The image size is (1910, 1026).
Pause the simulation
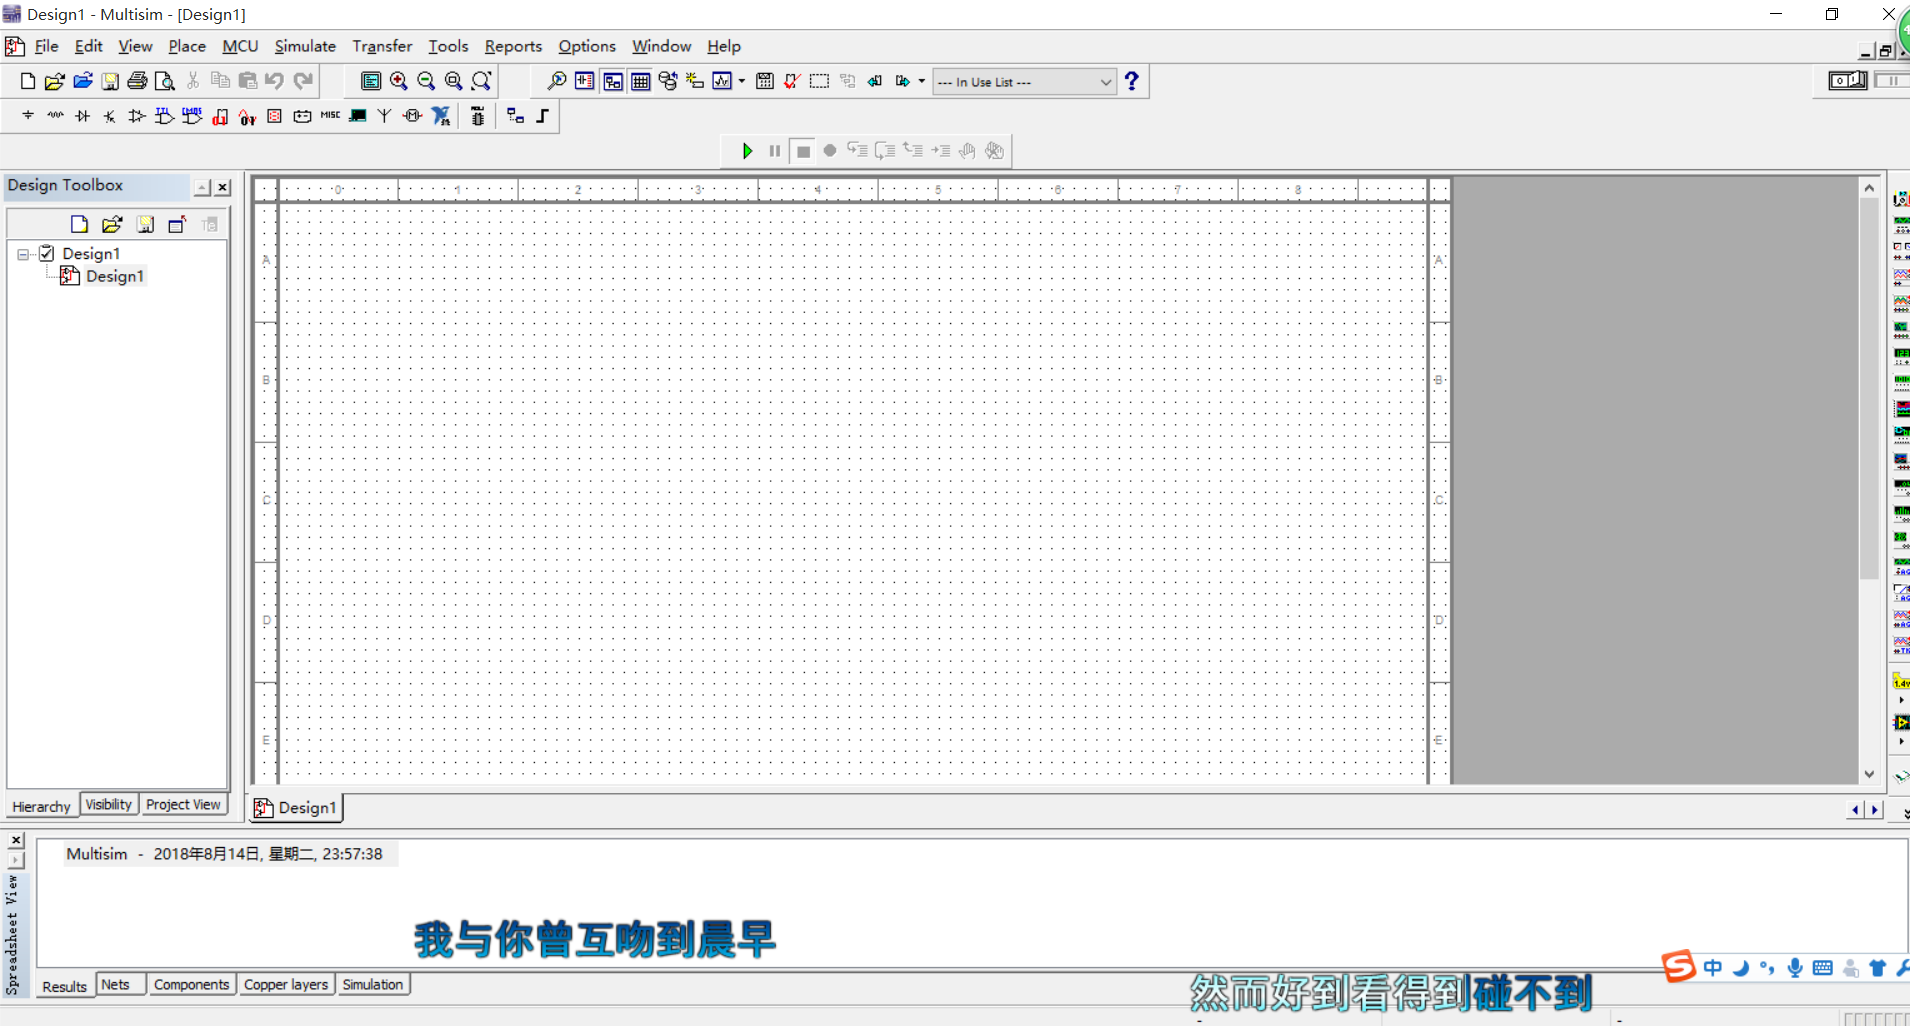(774, 151)
